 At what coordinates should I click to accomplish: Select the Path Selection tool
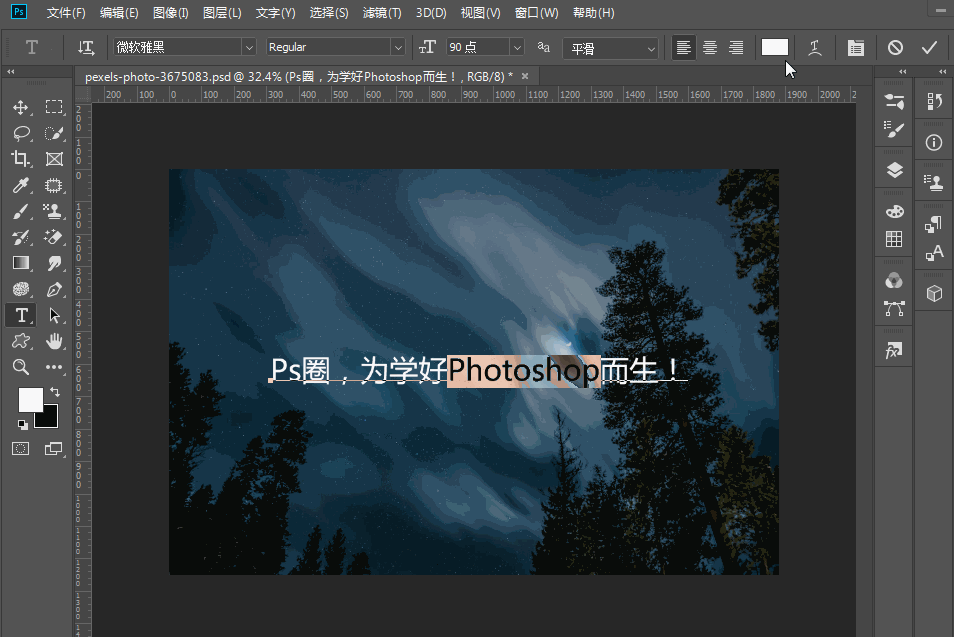pyautogui.click(x=54, y=315)
